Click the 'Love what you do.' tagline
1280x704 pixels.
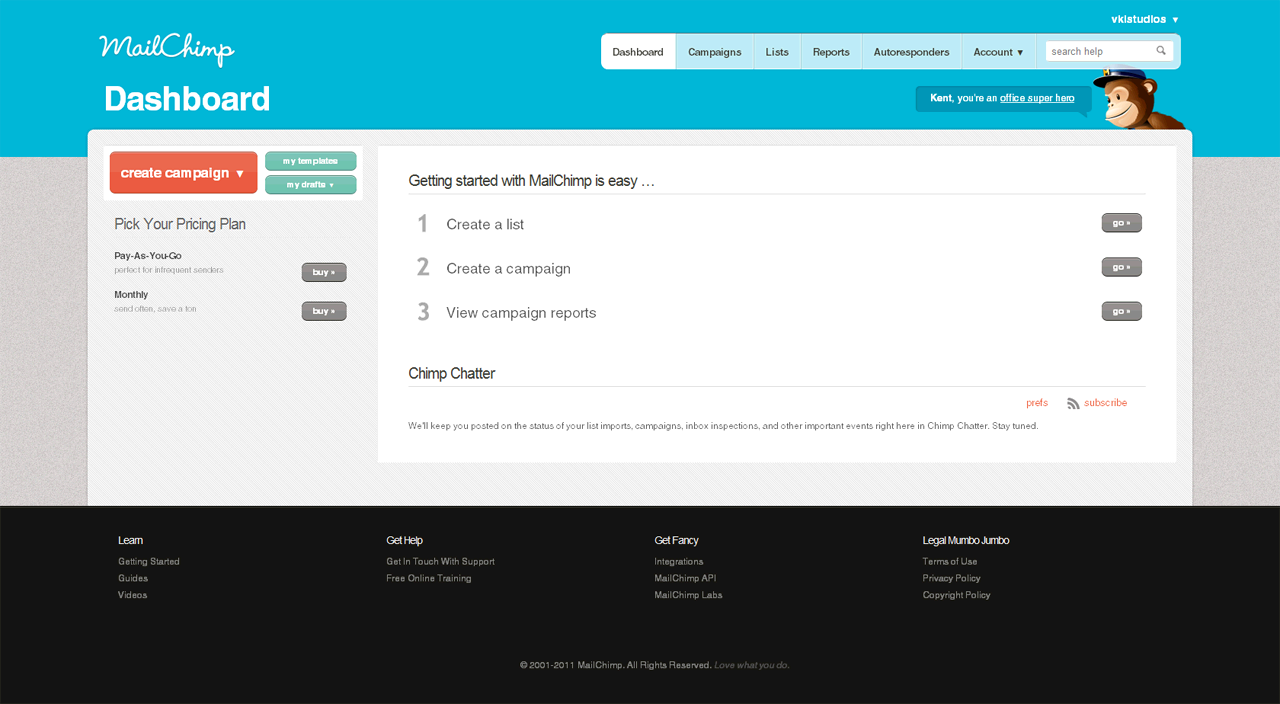tap(751, 665)
